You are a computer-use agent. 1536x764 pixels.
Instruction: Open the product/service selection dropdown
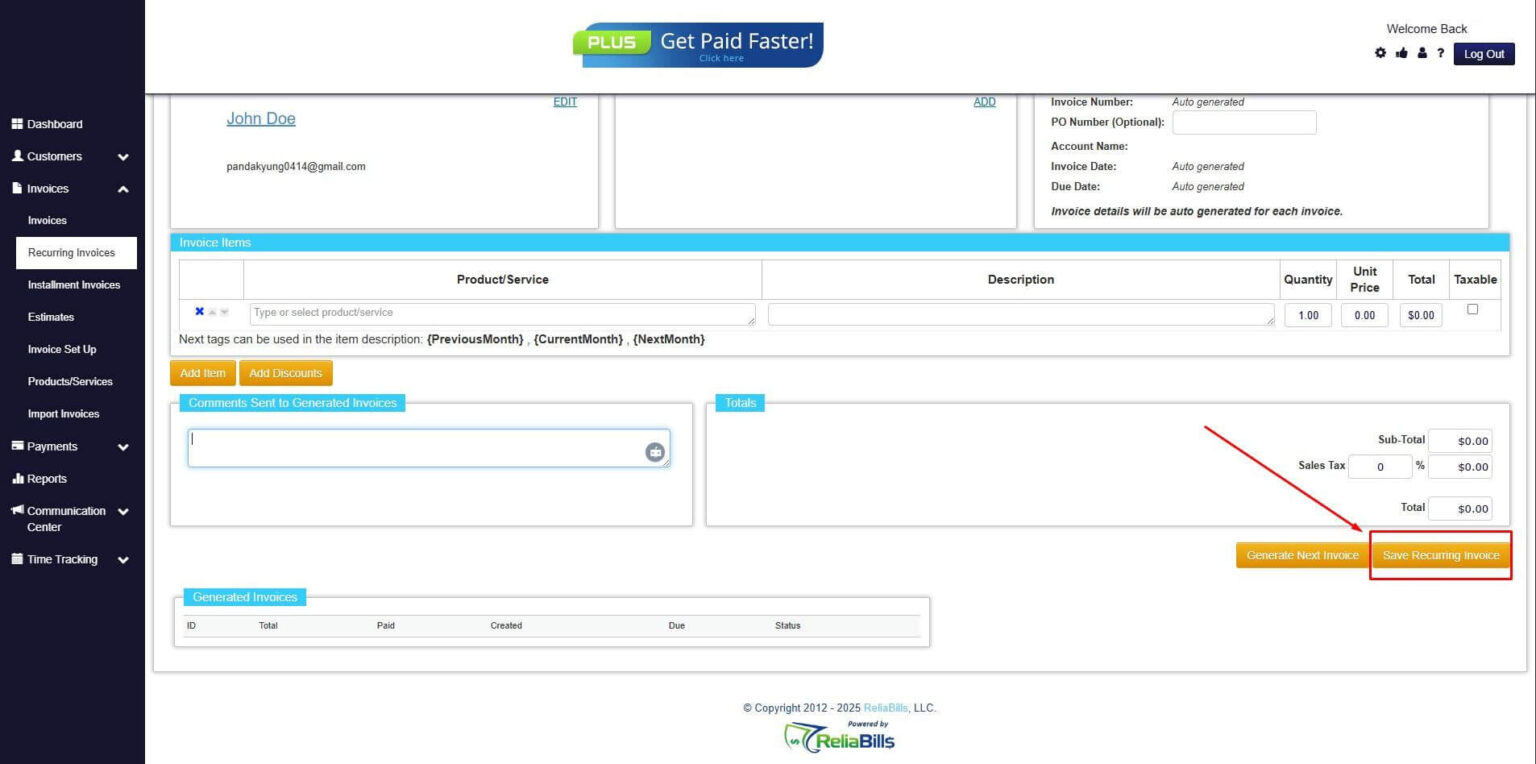point(500,312)
